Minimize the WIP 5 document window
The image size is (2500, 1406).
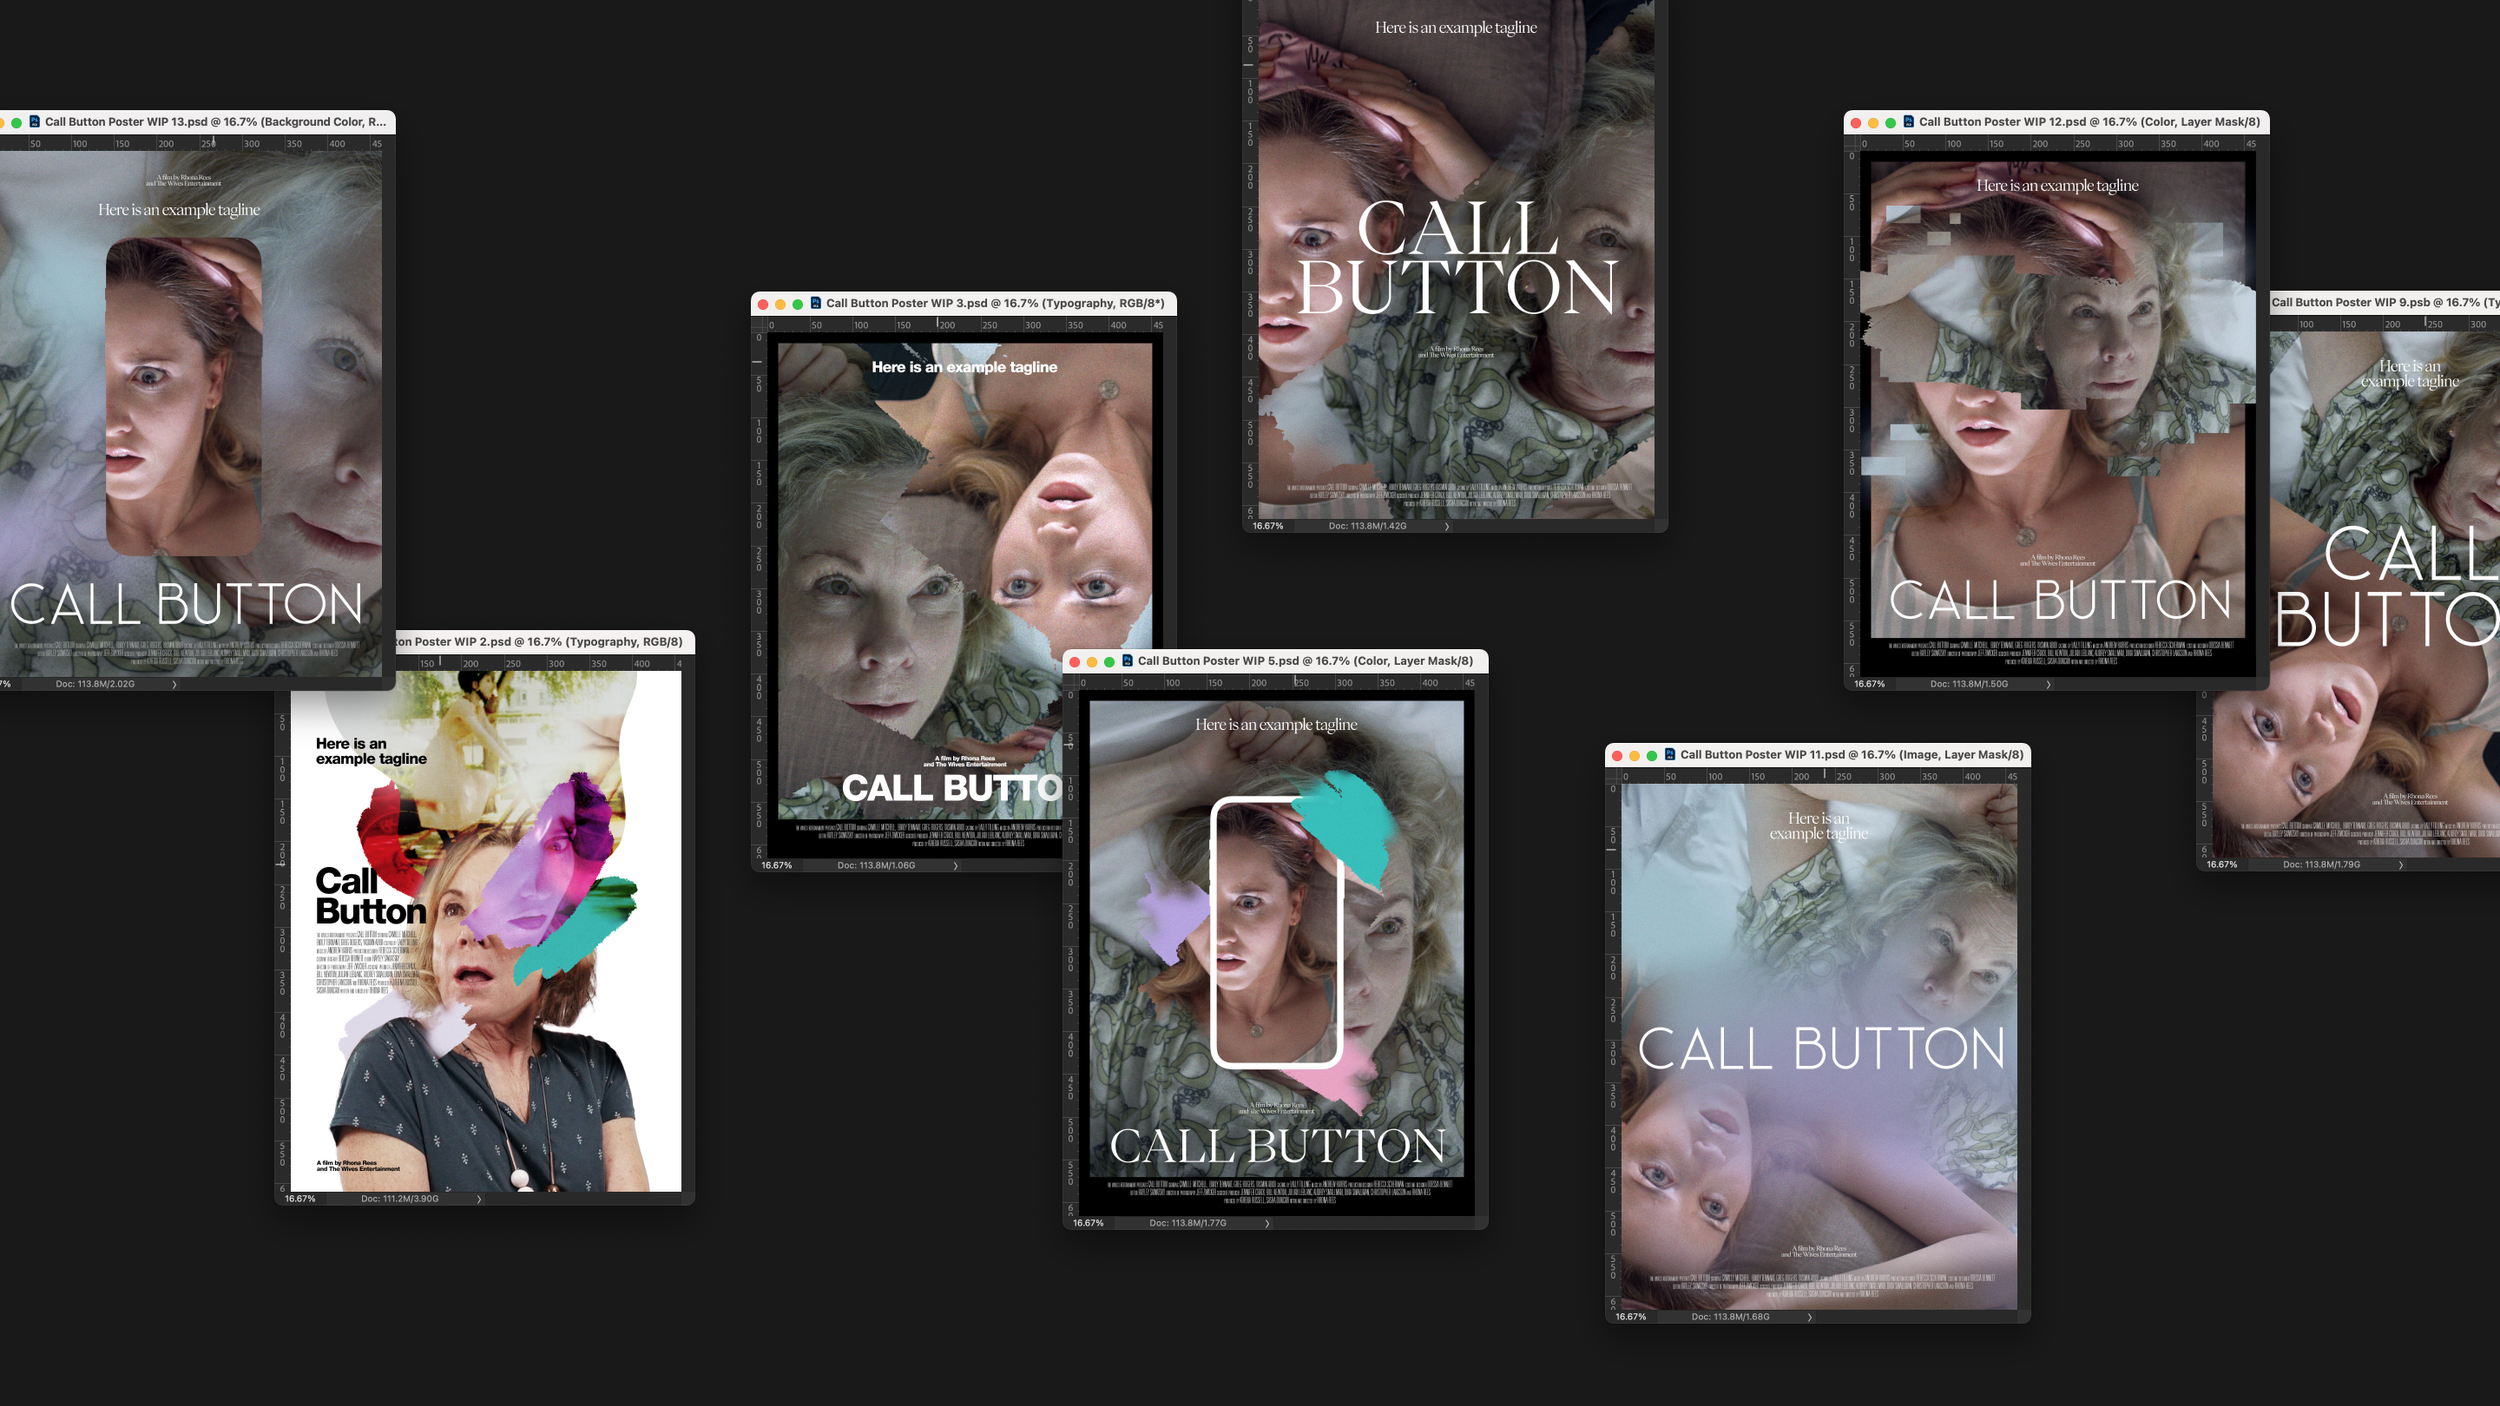click(1094, 661)
